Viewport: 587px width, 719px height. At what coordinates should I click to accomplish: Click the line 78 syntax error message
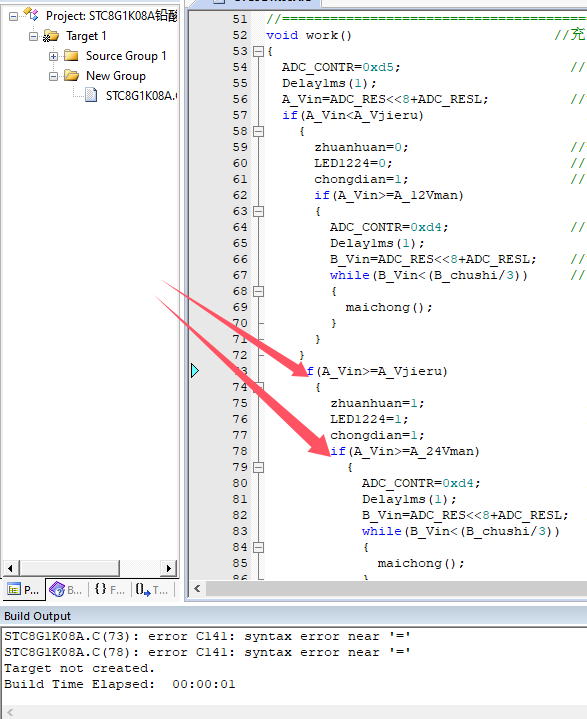coord(207,653)
